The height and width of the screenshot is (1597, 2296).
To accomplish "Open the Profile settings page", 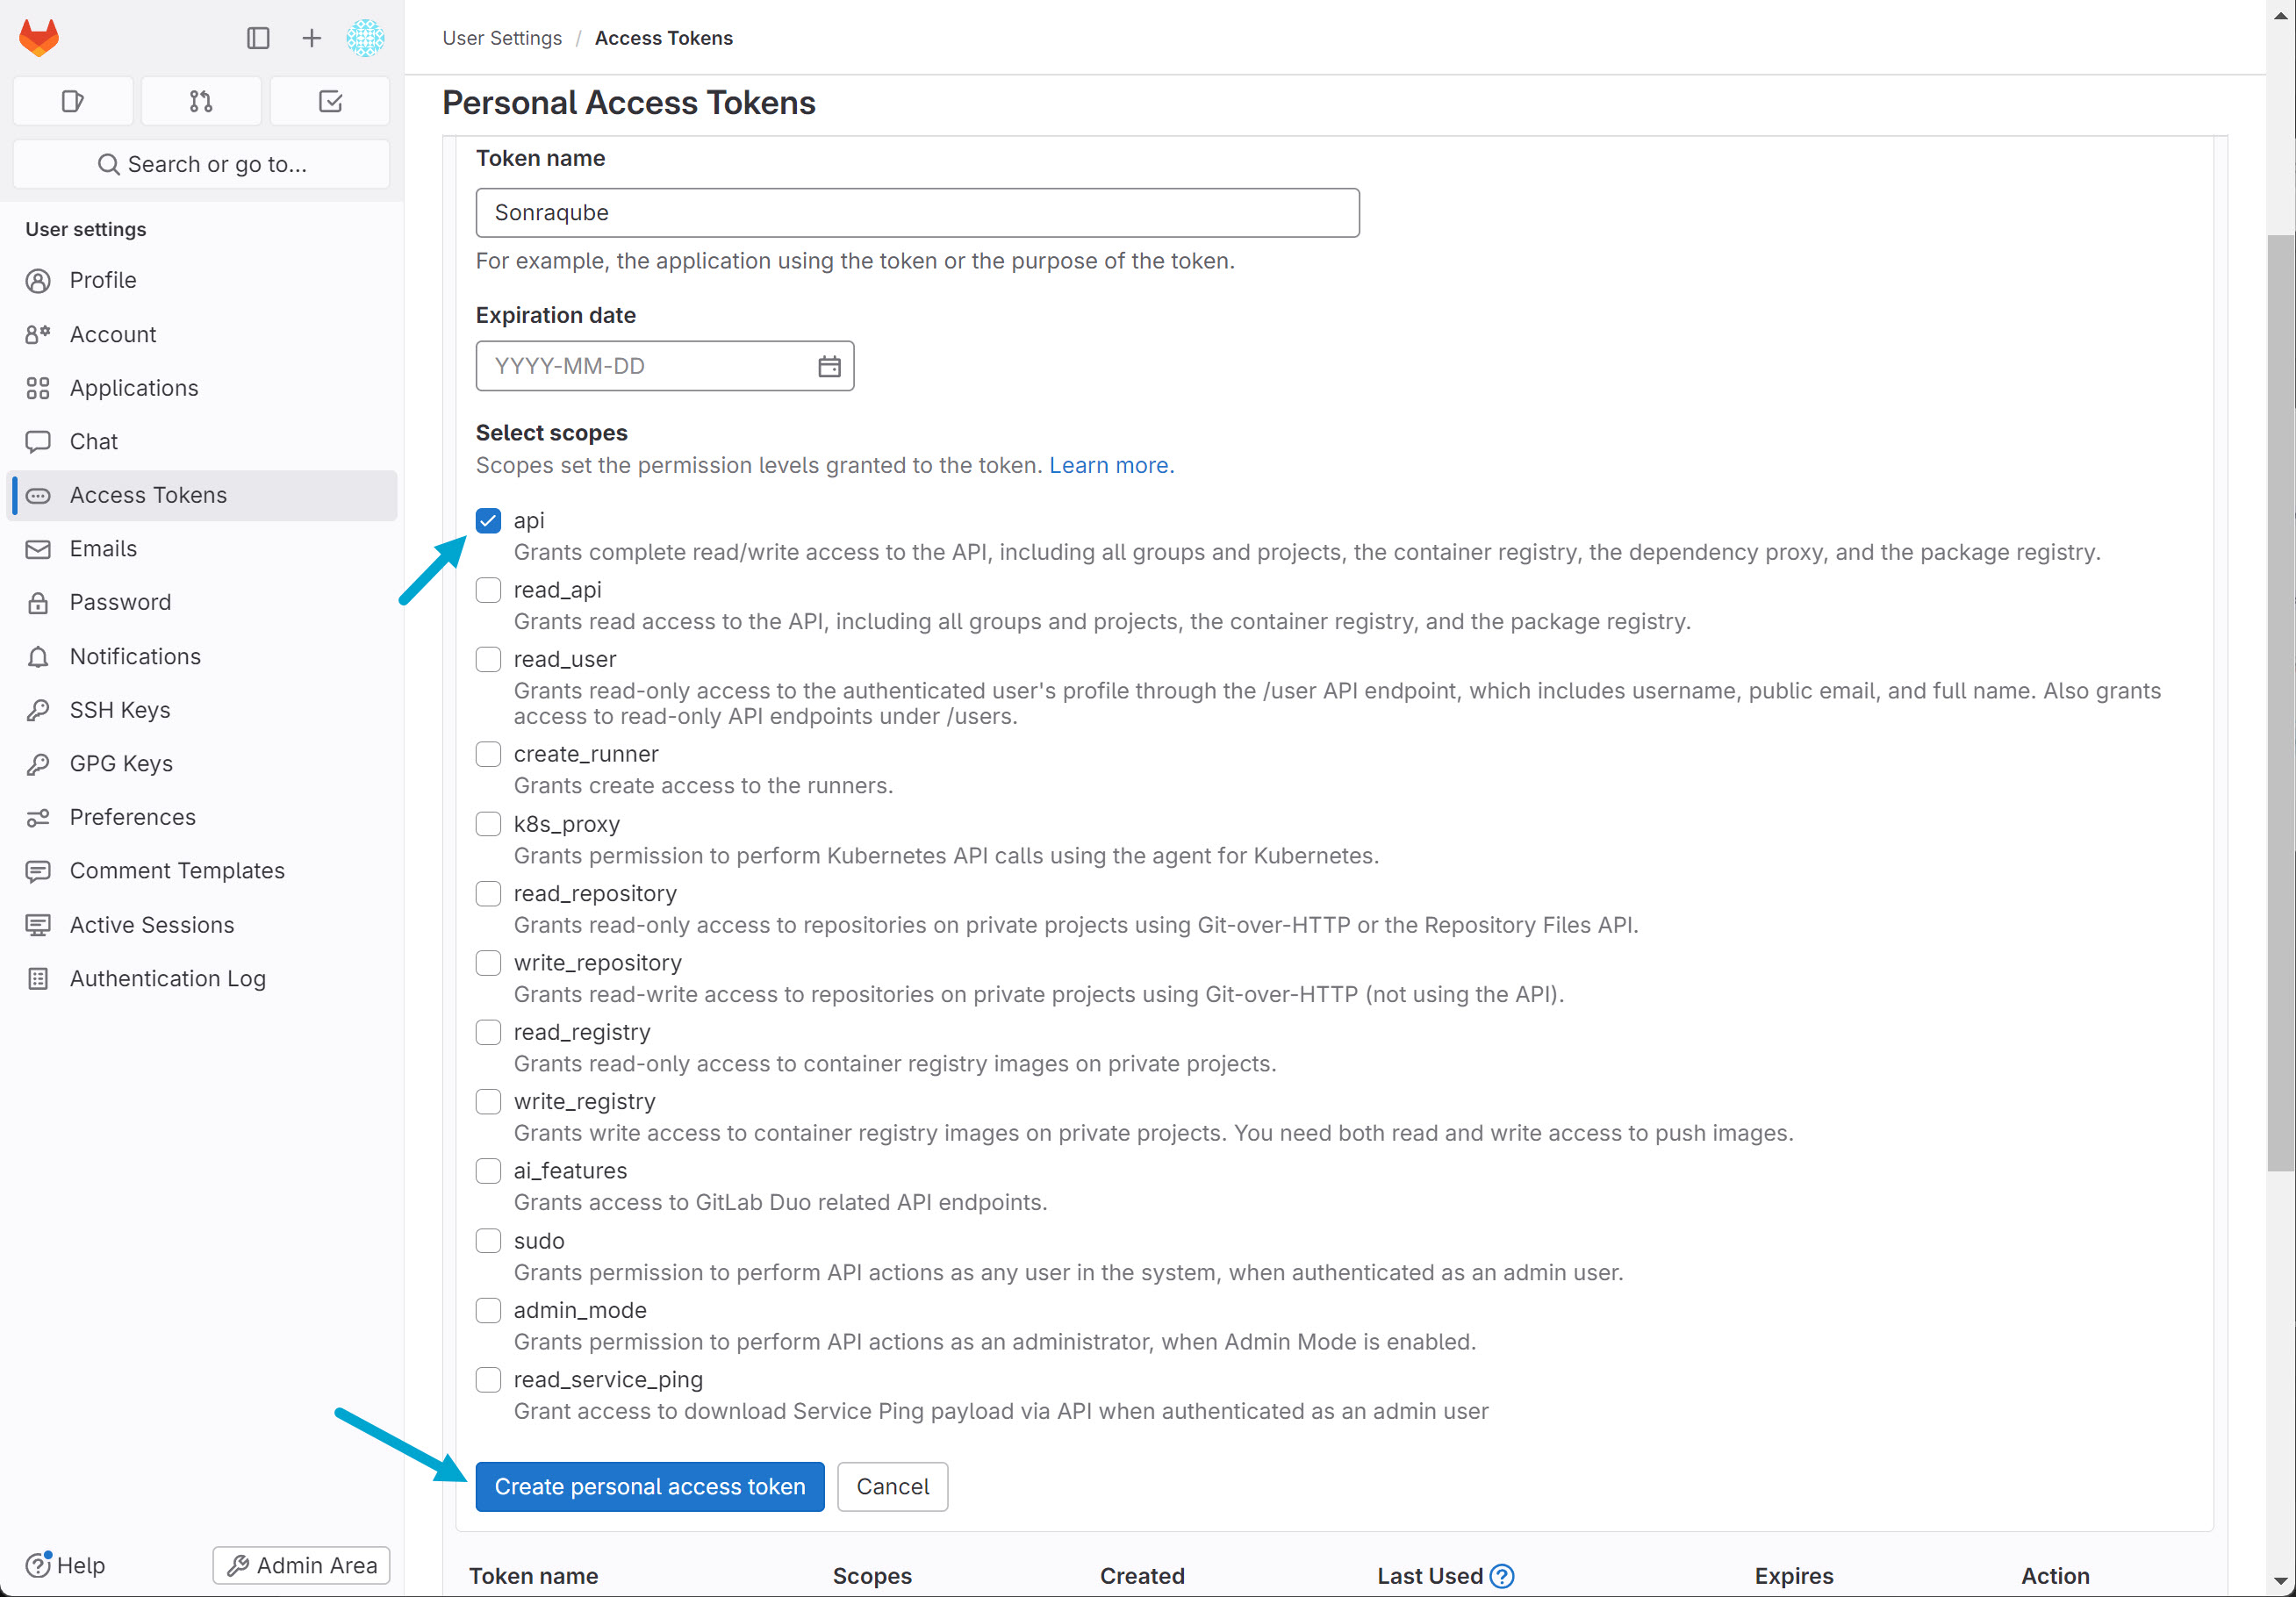I will point(103,280).
